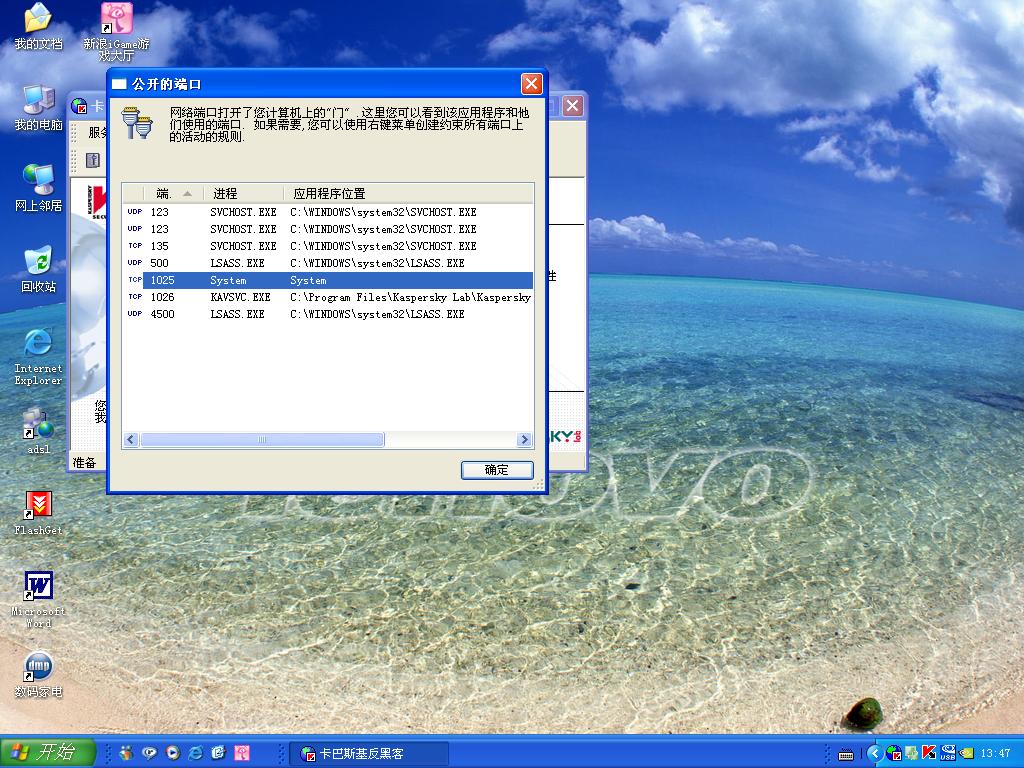Image resolution: width=1024 pixels, height=768 pixels.
Task: Click the horizontal scrollbar left arrow
Action: [x=131, y=440]
